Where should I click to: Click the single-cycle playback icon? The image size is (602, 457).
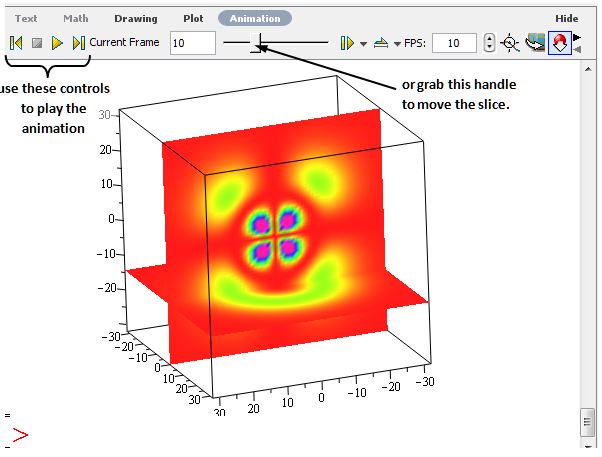coord(381,43)
